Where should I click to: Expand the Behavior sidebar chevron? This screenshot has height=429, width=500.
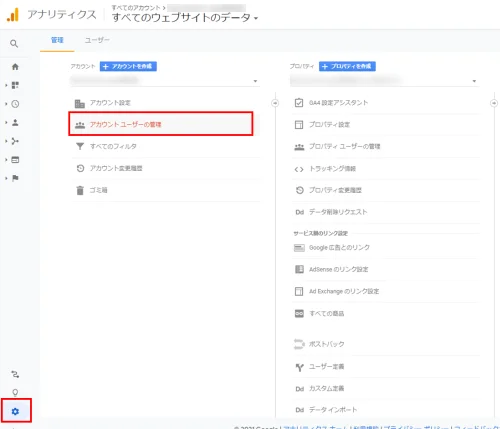point(6,160)
